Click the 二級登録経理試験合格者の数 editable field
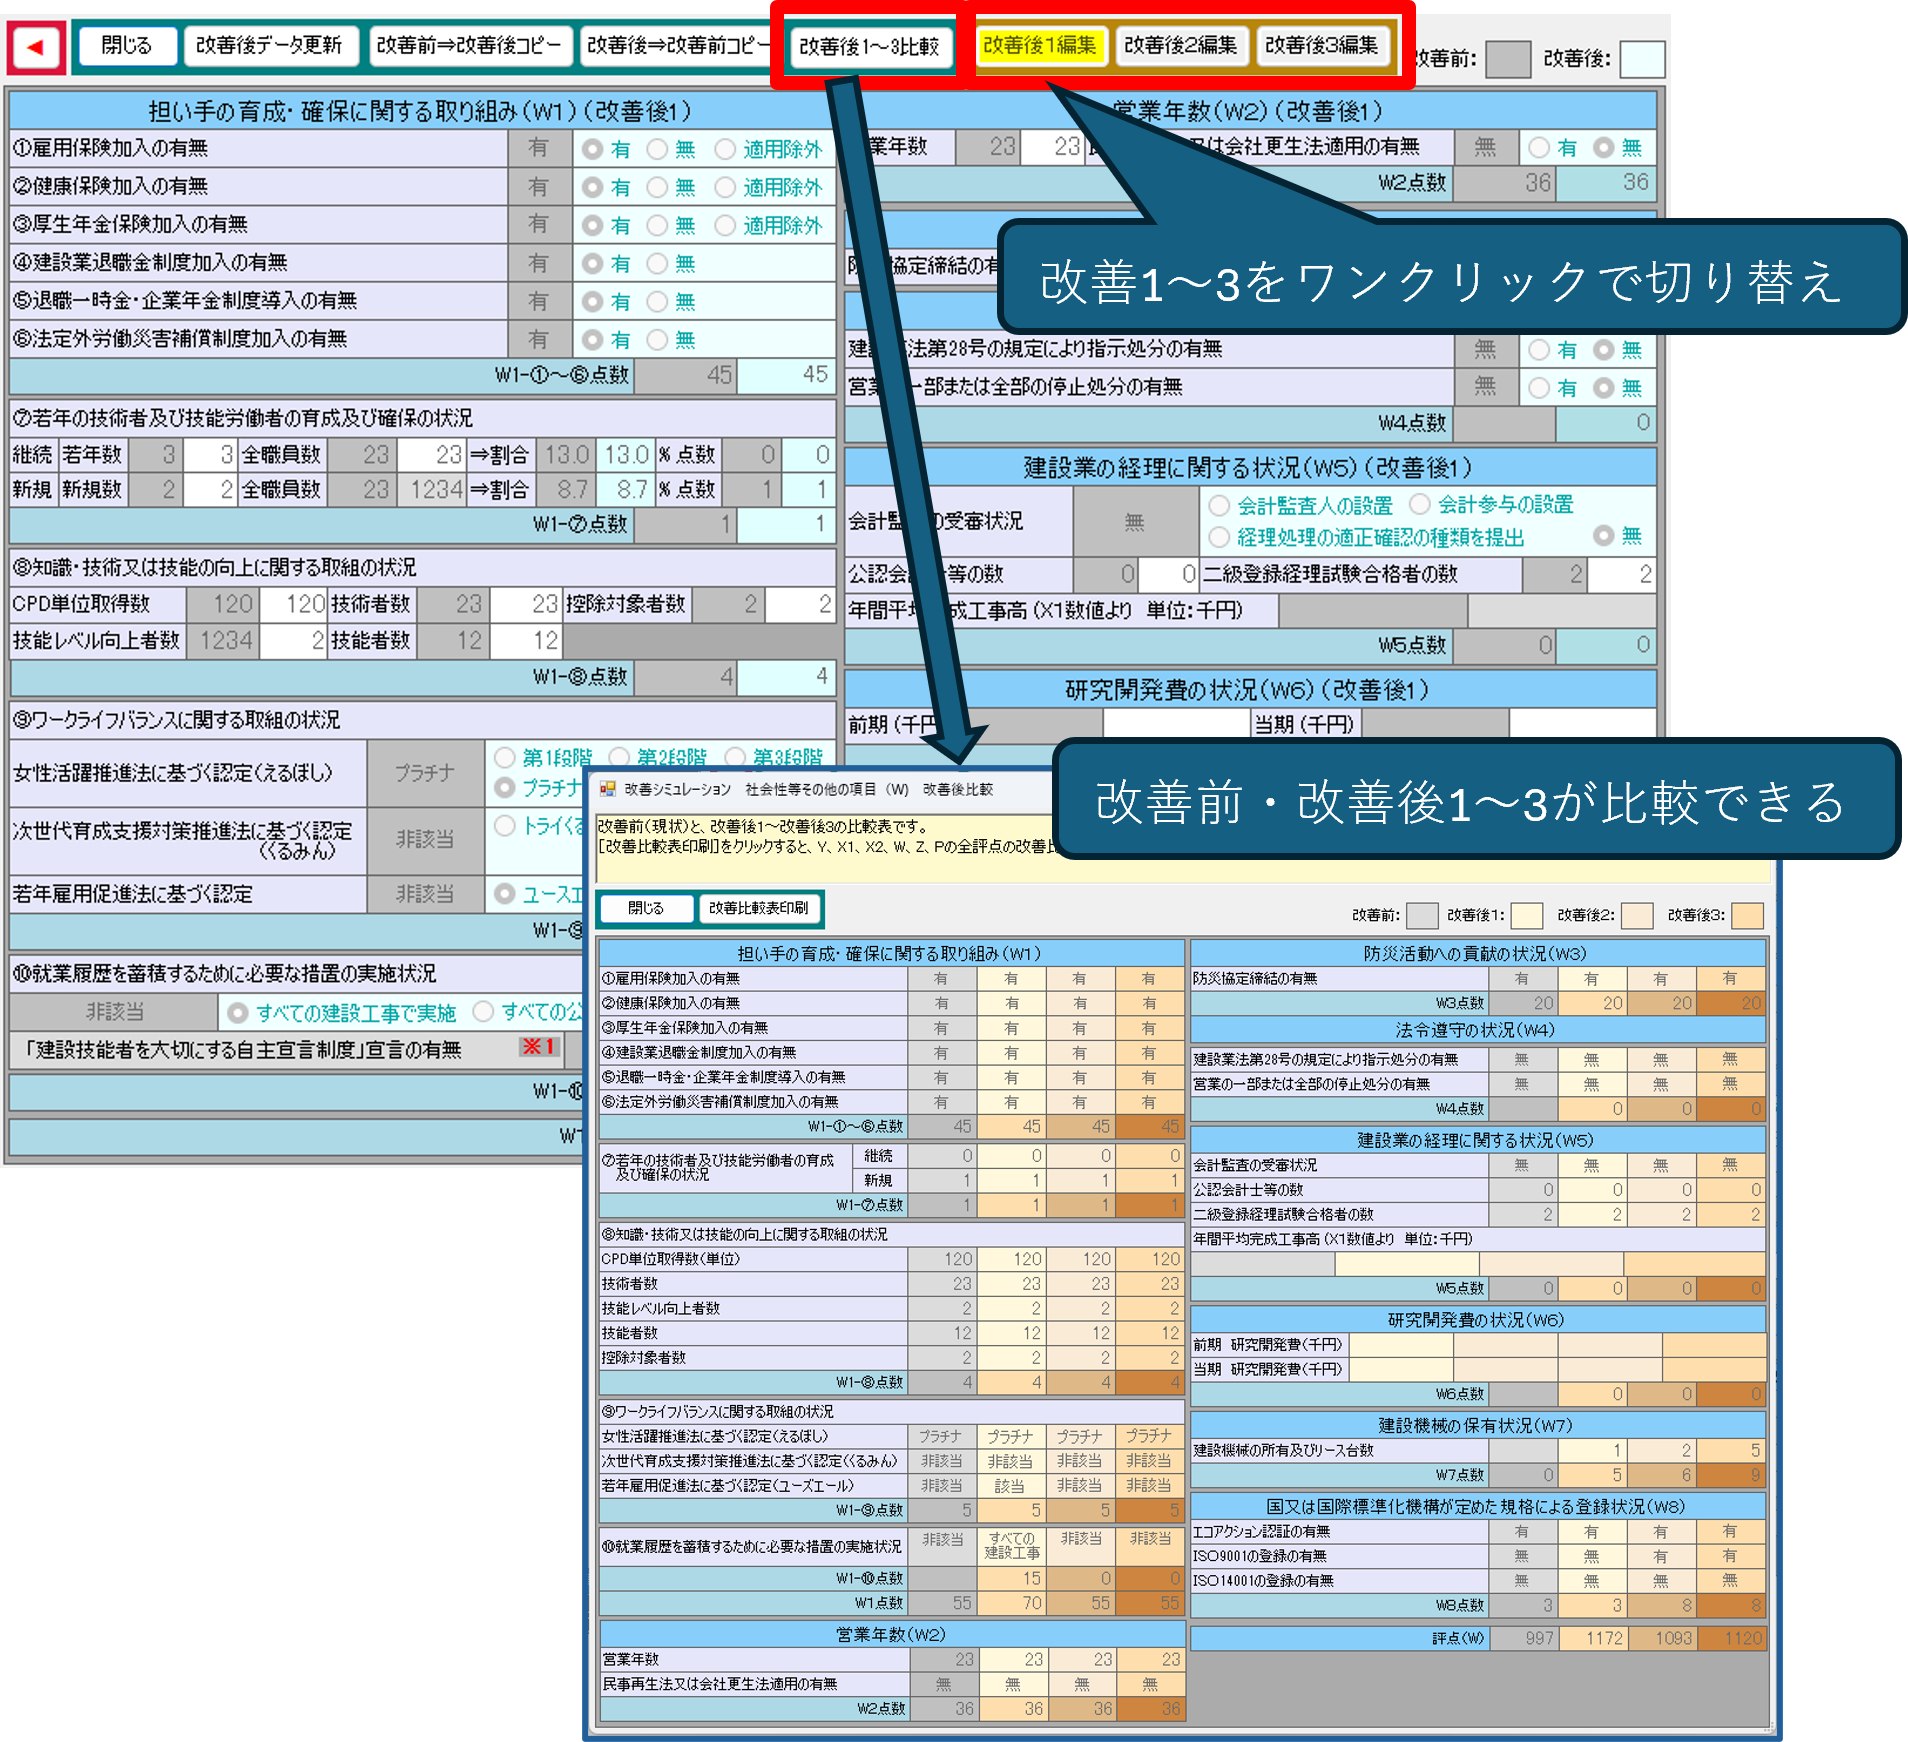The height and width of the screenshot is (1742, 1908). pyautogui.click(x=1621, y=574)
